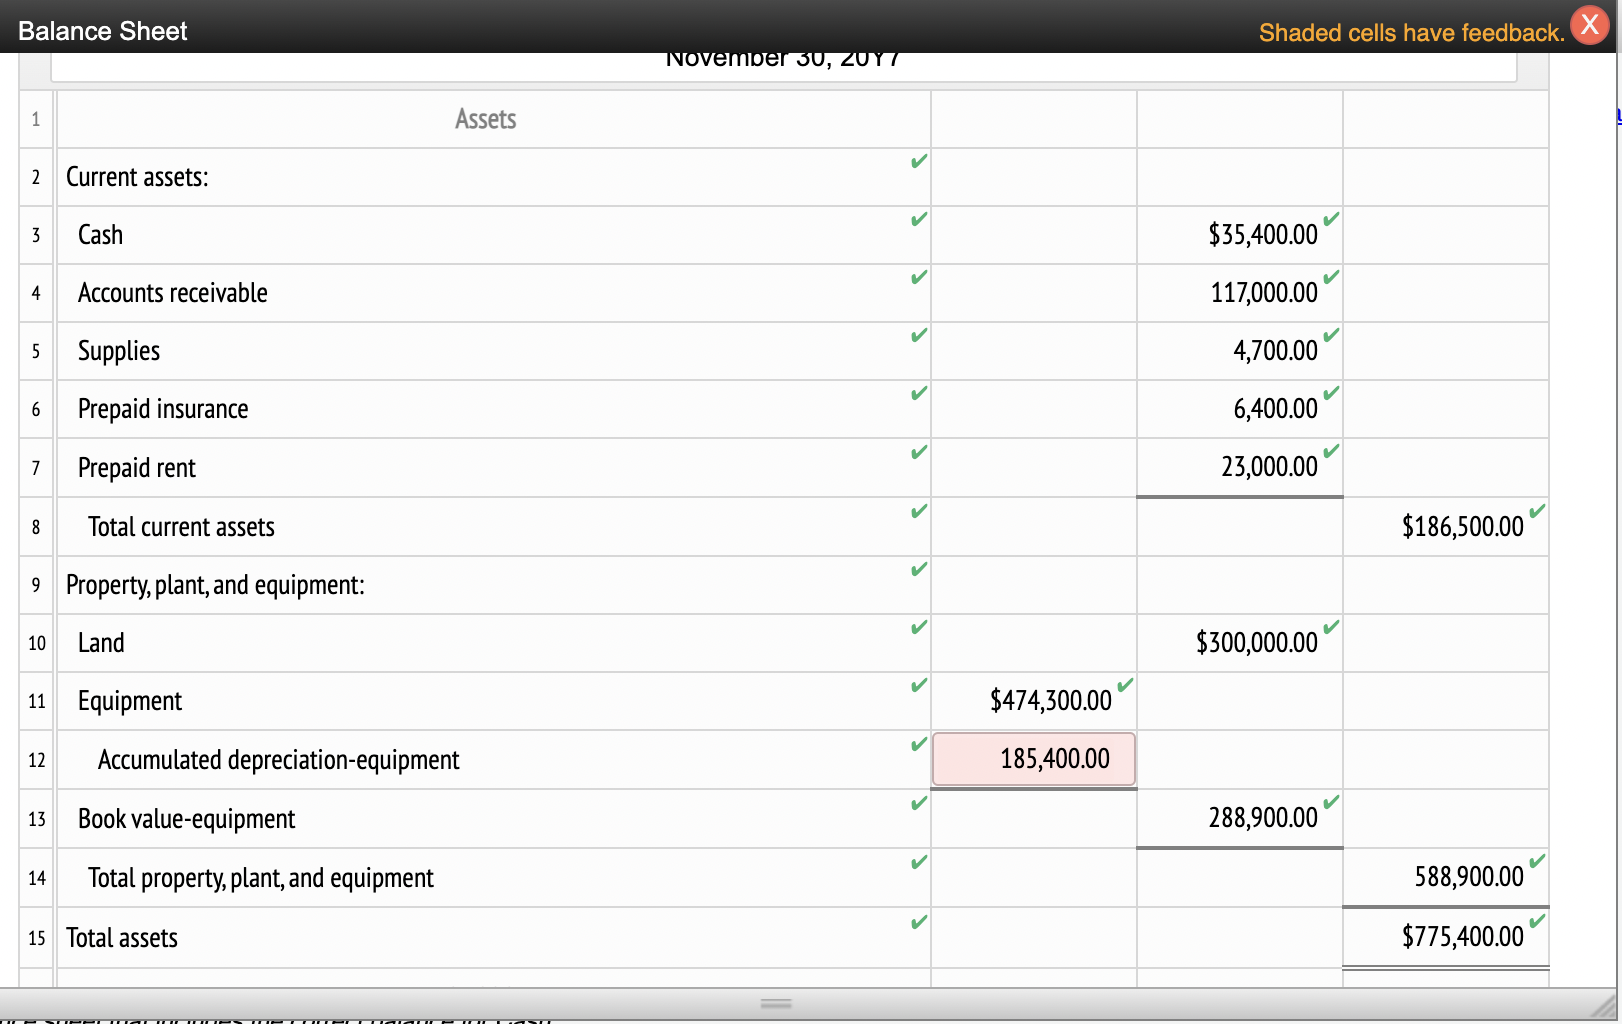Click the checkmark beside the Total assets label
The width and height of the screenshot is (1622, 1024).
(919, 922)
